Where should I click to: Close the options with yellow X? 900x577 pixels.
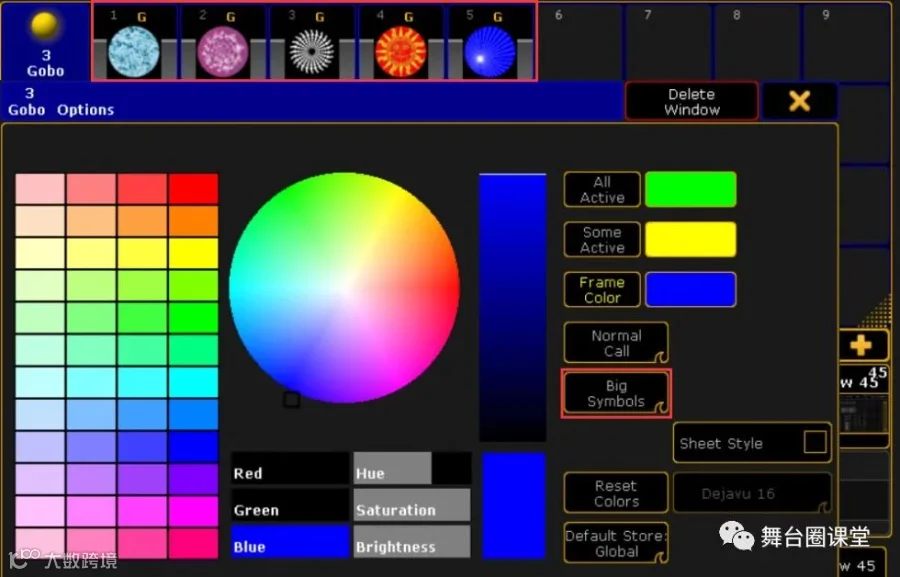point(800,101)
